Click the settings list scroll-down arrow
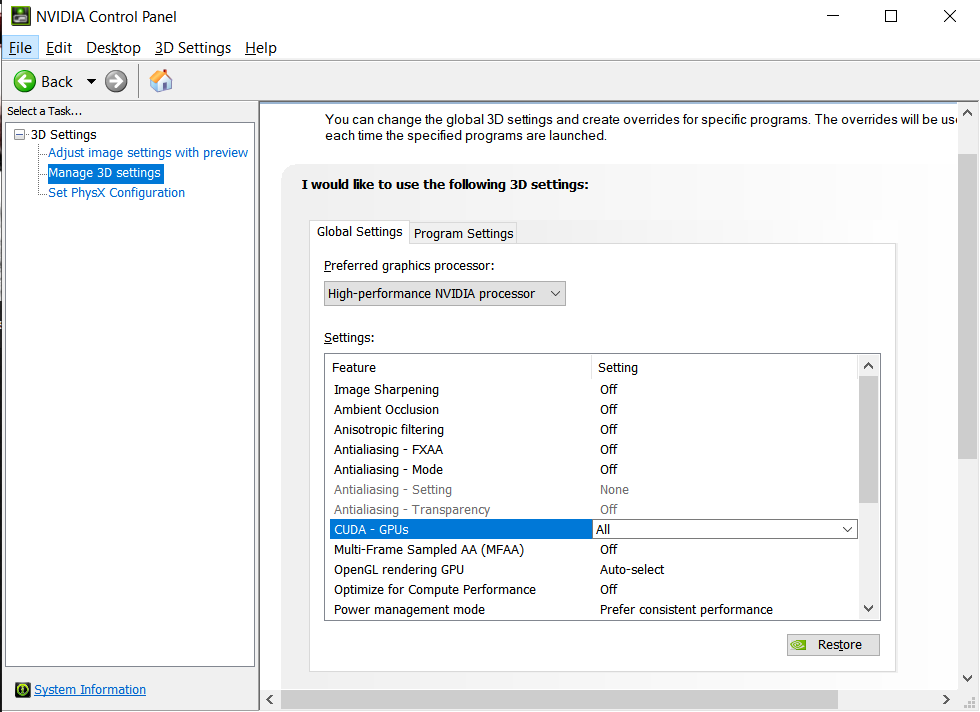Screen dimensions: 980x712 [x=868, y=608]
